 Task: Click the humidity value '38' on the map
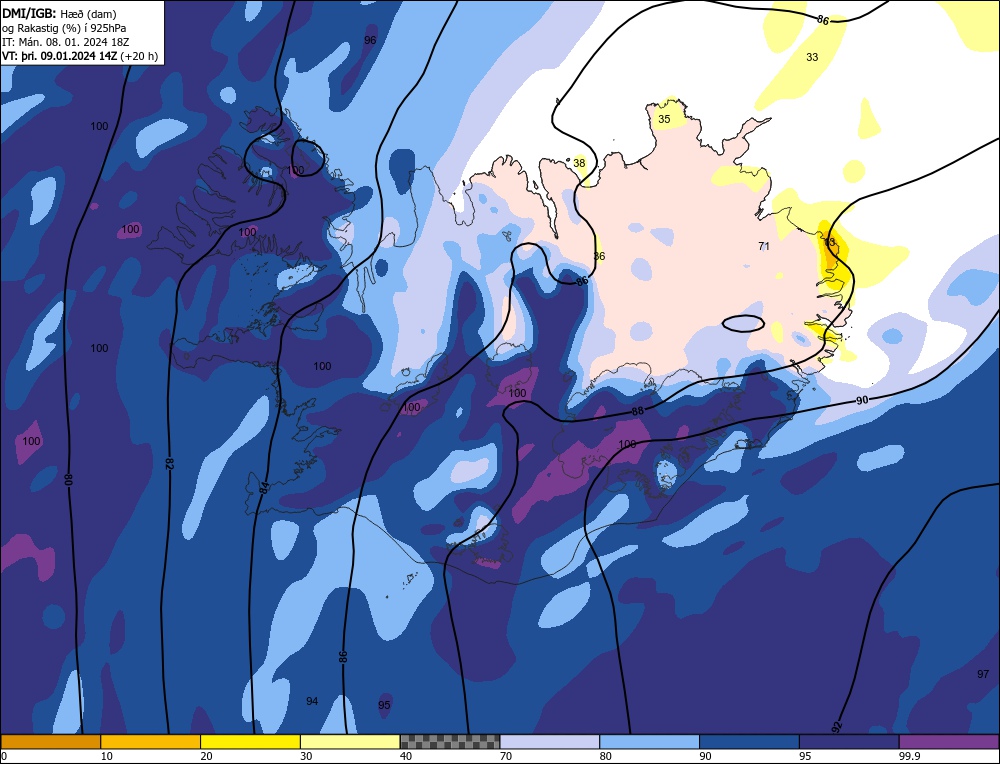click(x=579, y=163)
